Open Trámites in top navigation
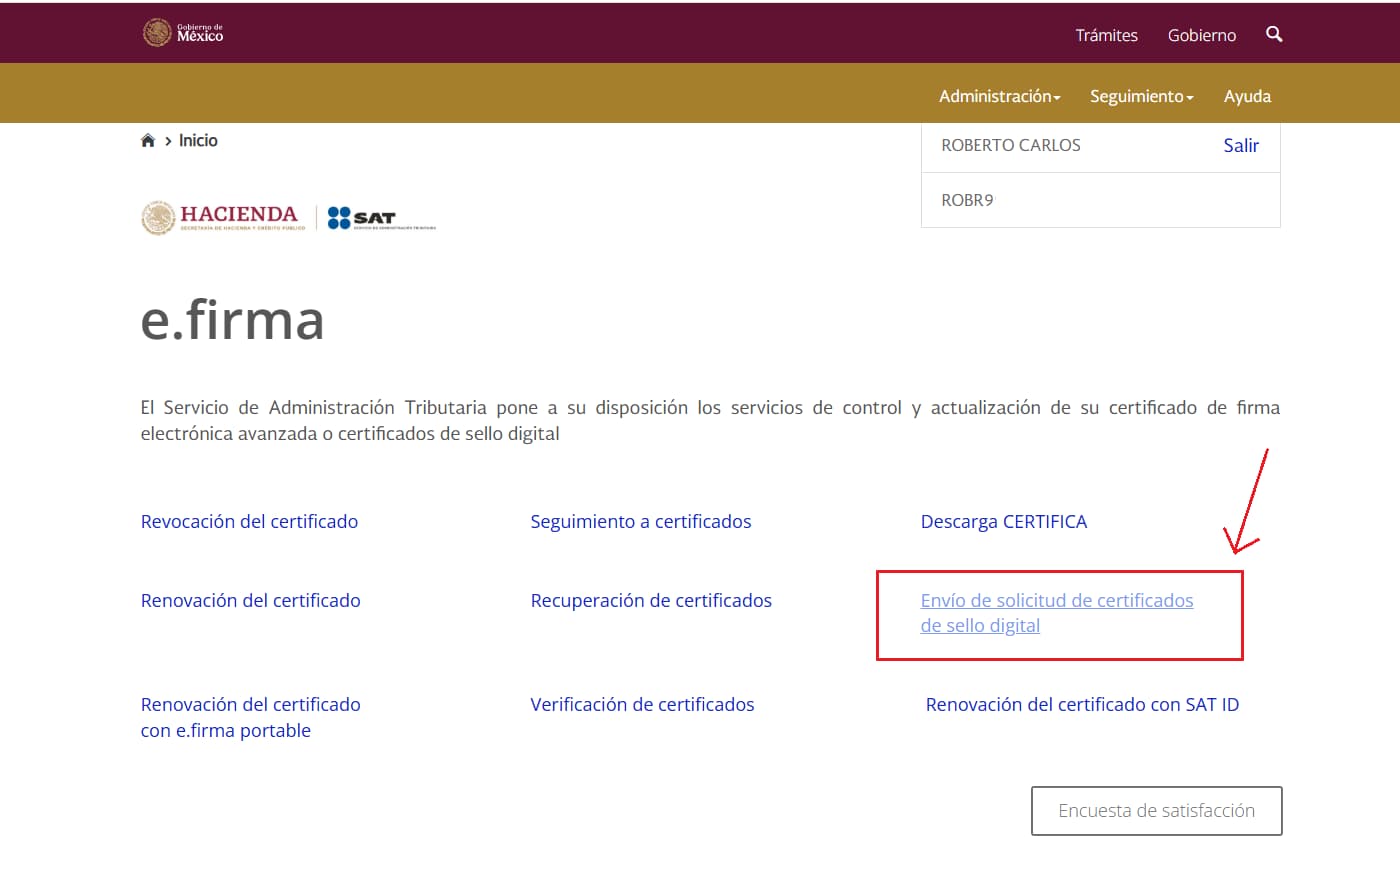Image resolution: width=1400 pixels, height=889 pixels. pyautogui.click(x=1106, y=35)
